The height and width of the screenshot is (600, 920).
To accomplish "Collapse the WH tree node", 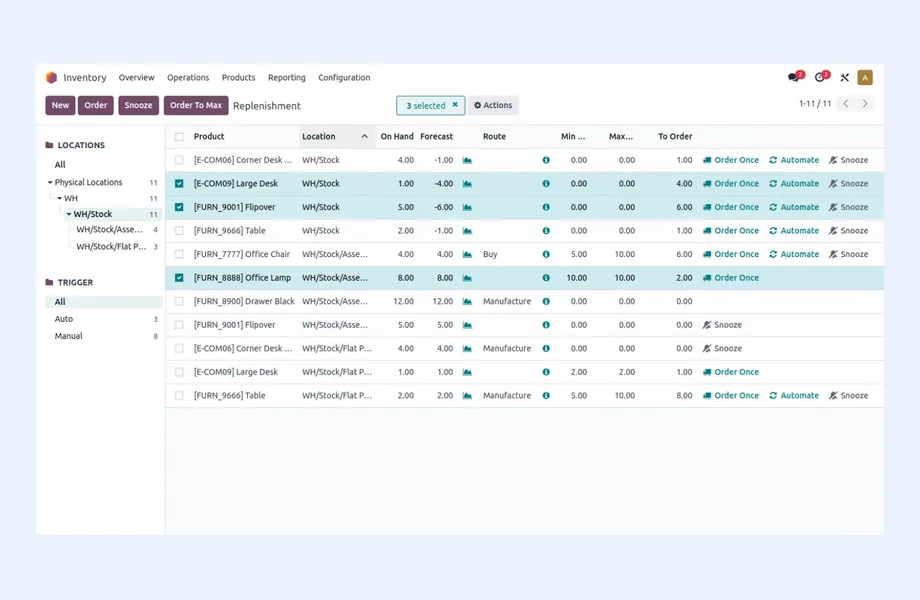I will [59, 198].
